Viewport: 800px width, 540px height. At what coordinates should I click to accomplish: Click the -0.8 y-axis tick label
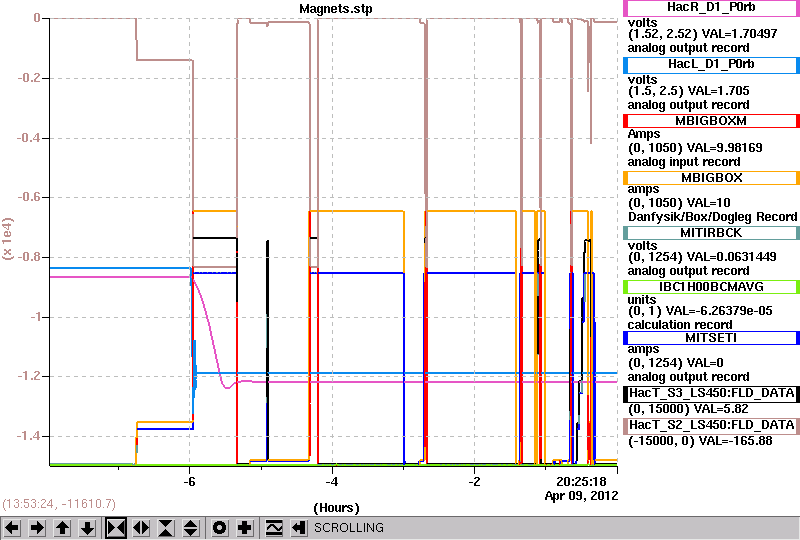point(29,257)
